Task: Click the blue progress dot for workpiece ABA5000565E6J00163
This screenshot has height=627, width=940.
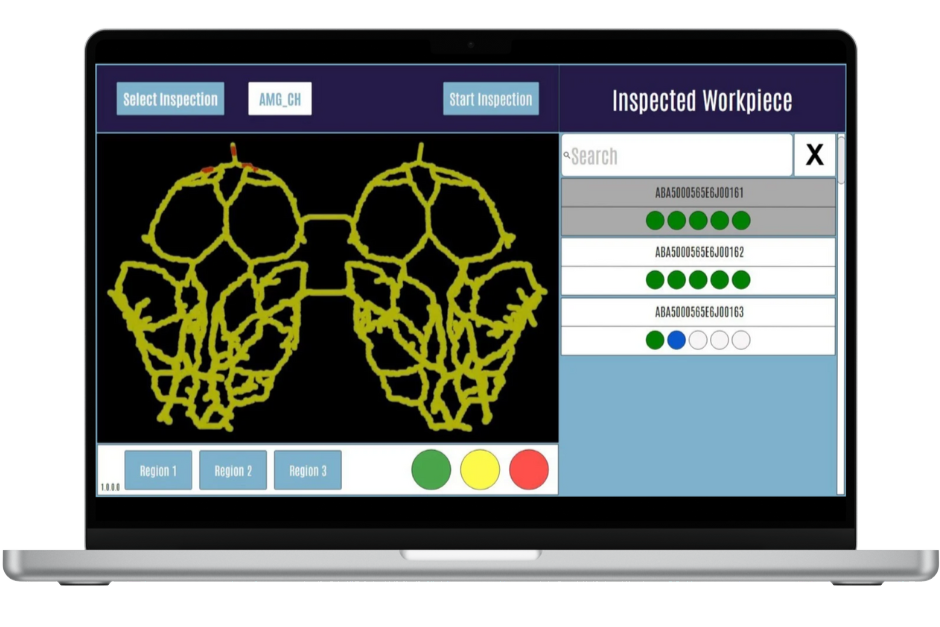Action: click(677, 339)
